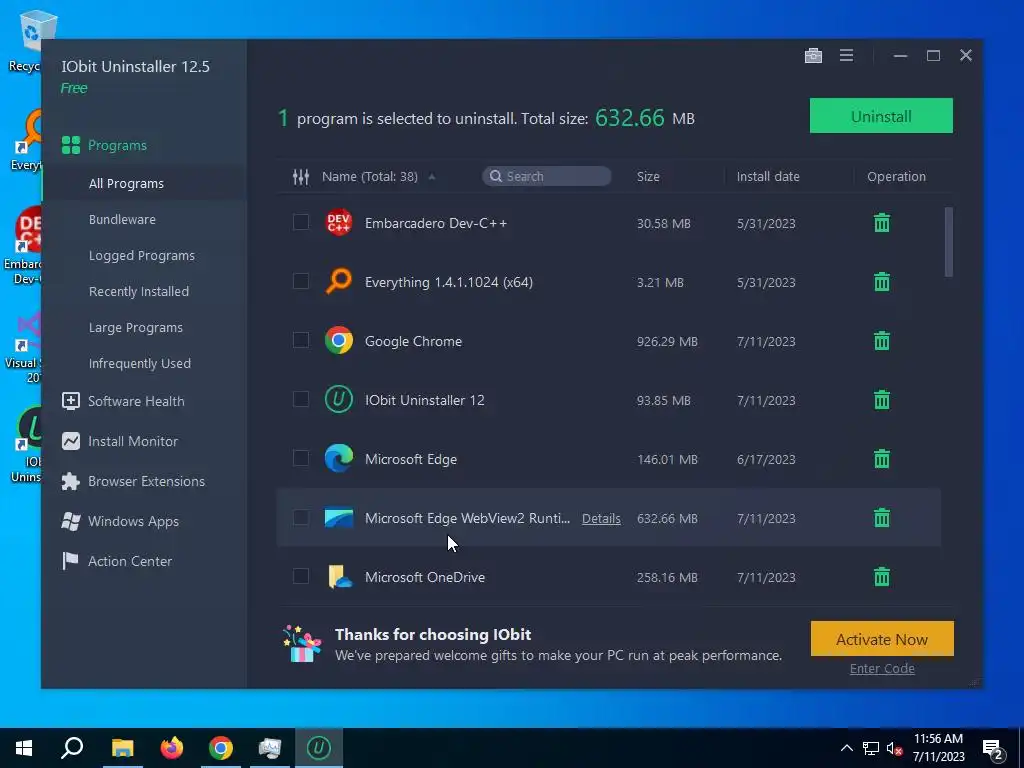This screenshot has width=1024, height=768.
Task: Open Chrome from the taskbar
Action: [x=221, y=748]
